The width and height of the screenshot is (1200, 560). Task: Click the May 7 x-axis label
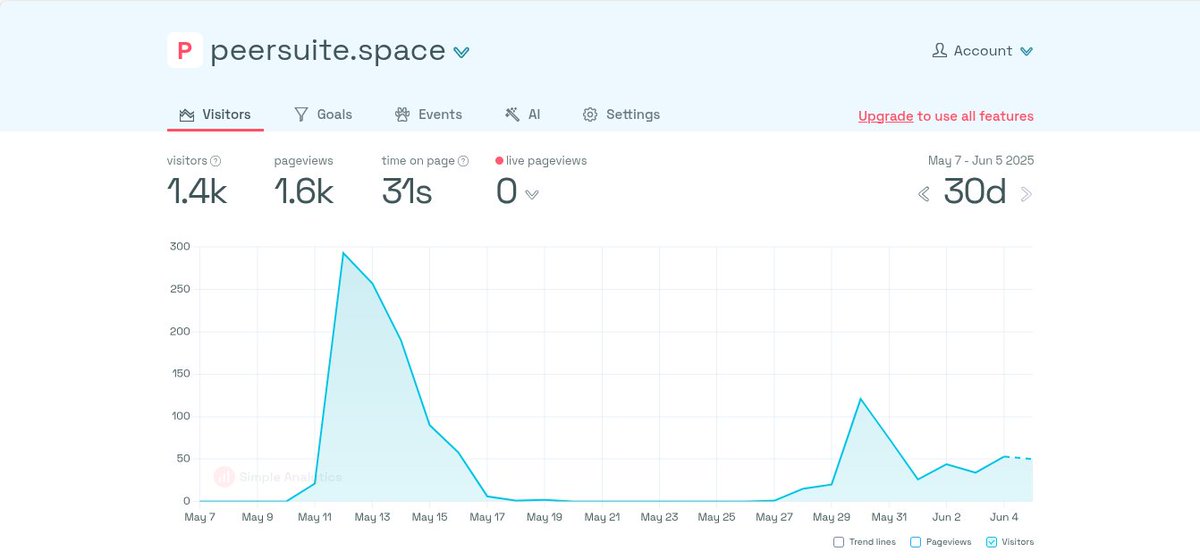coord(200,517)
